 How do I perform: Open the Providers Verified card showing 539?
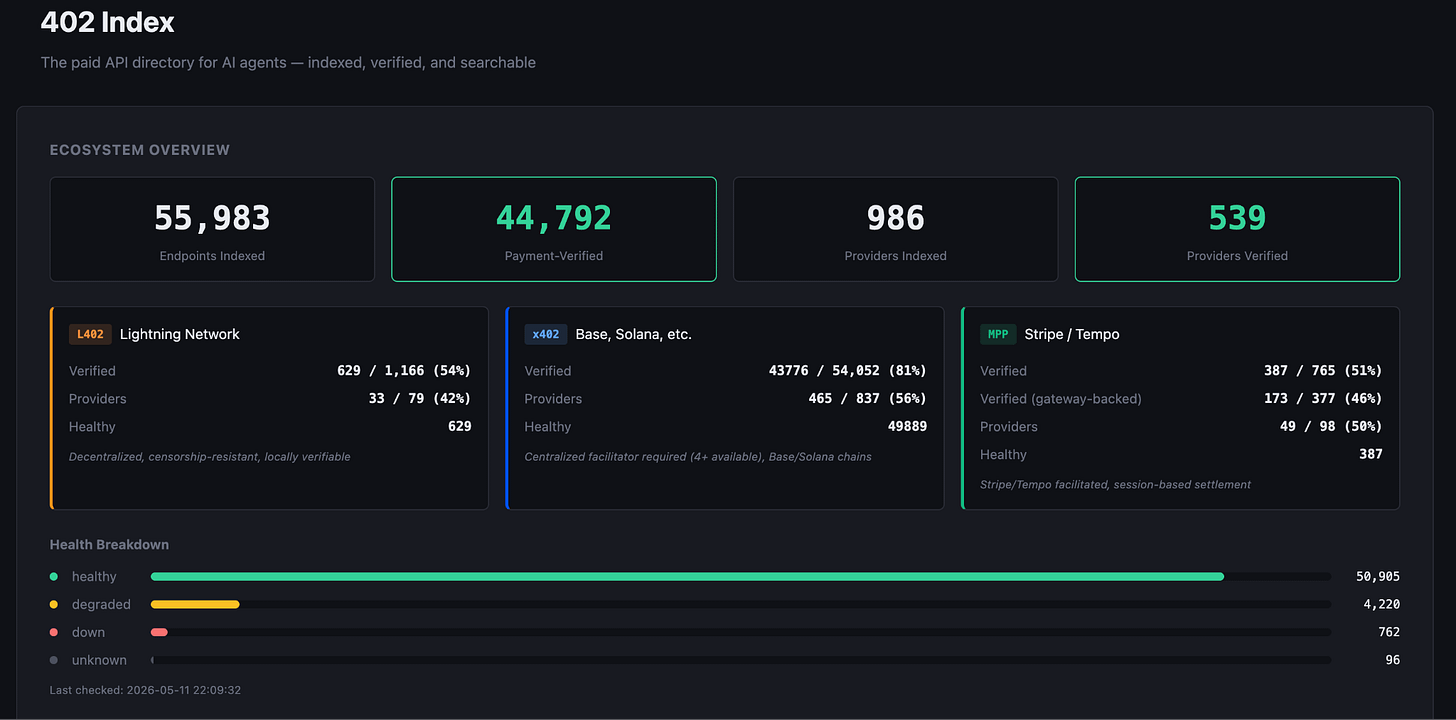pyautogui.click(x=1237, y=229)
